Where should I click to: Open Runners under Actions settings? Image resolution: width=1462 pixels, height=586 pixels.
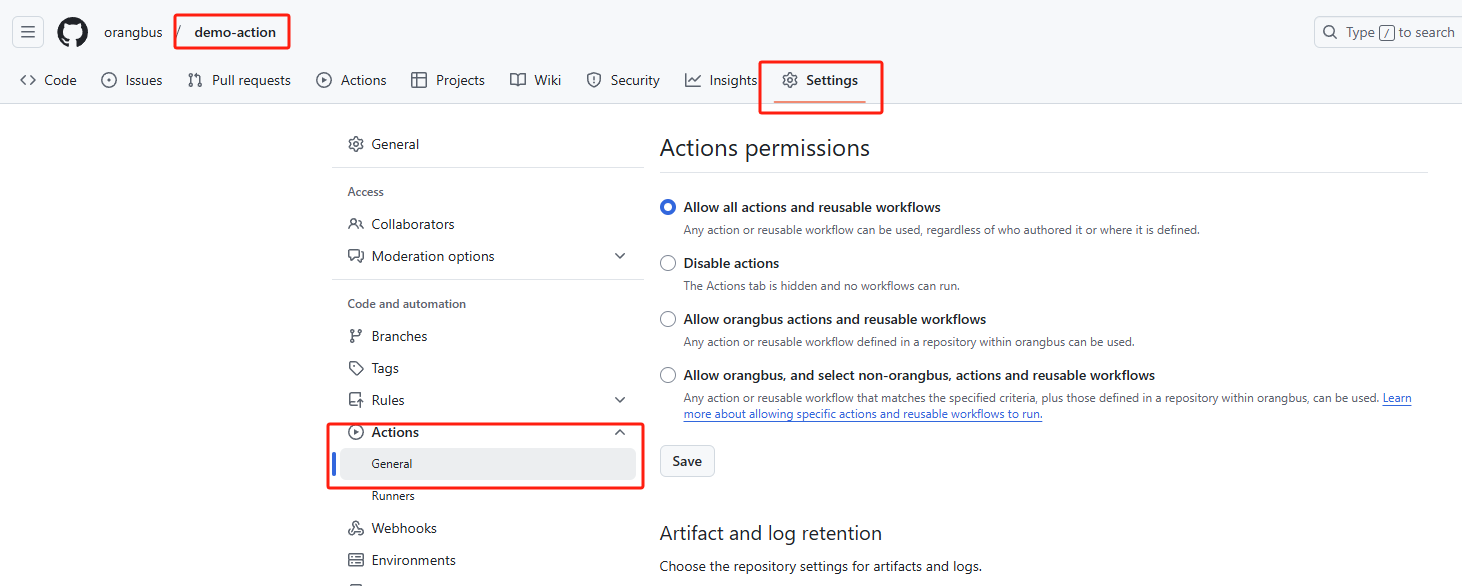(393, 496)
